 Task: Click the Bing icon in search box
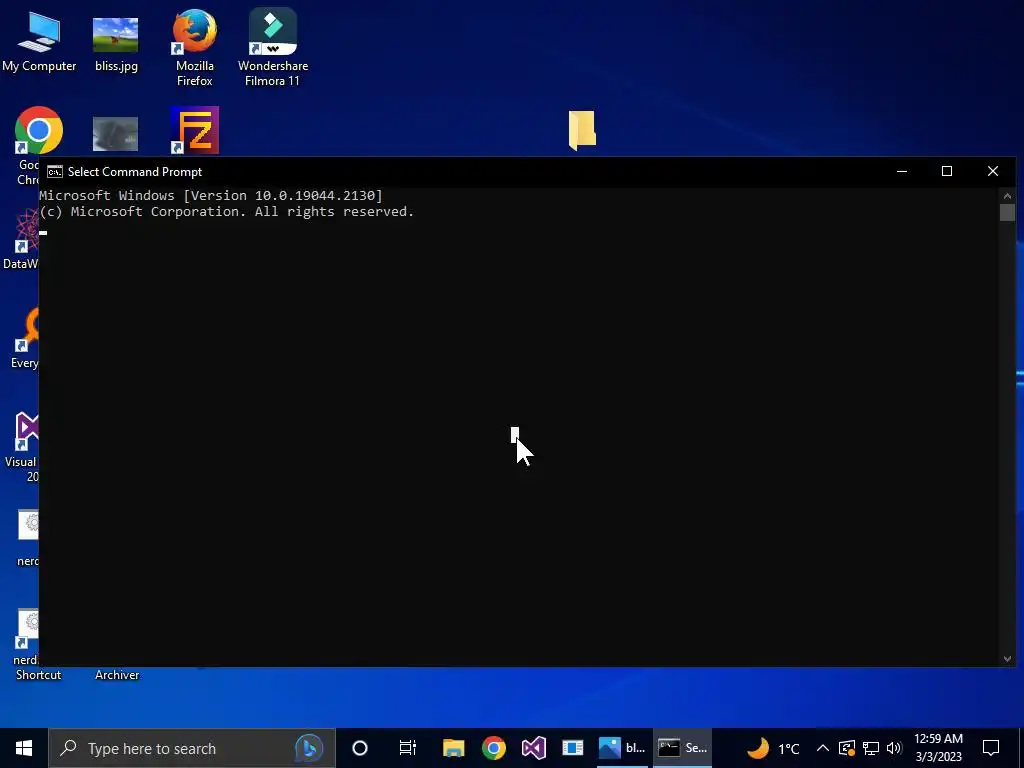(309, 748)
